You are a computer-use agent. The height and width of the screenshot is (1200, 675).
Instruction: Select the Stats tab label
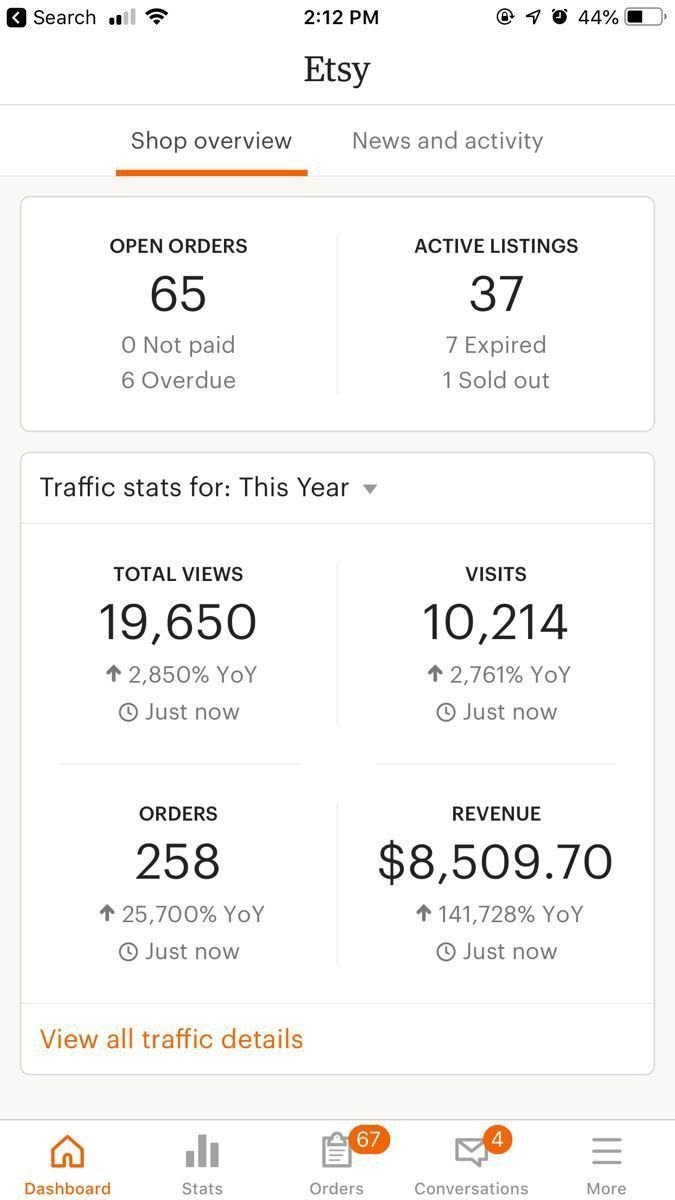pyautogui.click(x=202, y=1188)
